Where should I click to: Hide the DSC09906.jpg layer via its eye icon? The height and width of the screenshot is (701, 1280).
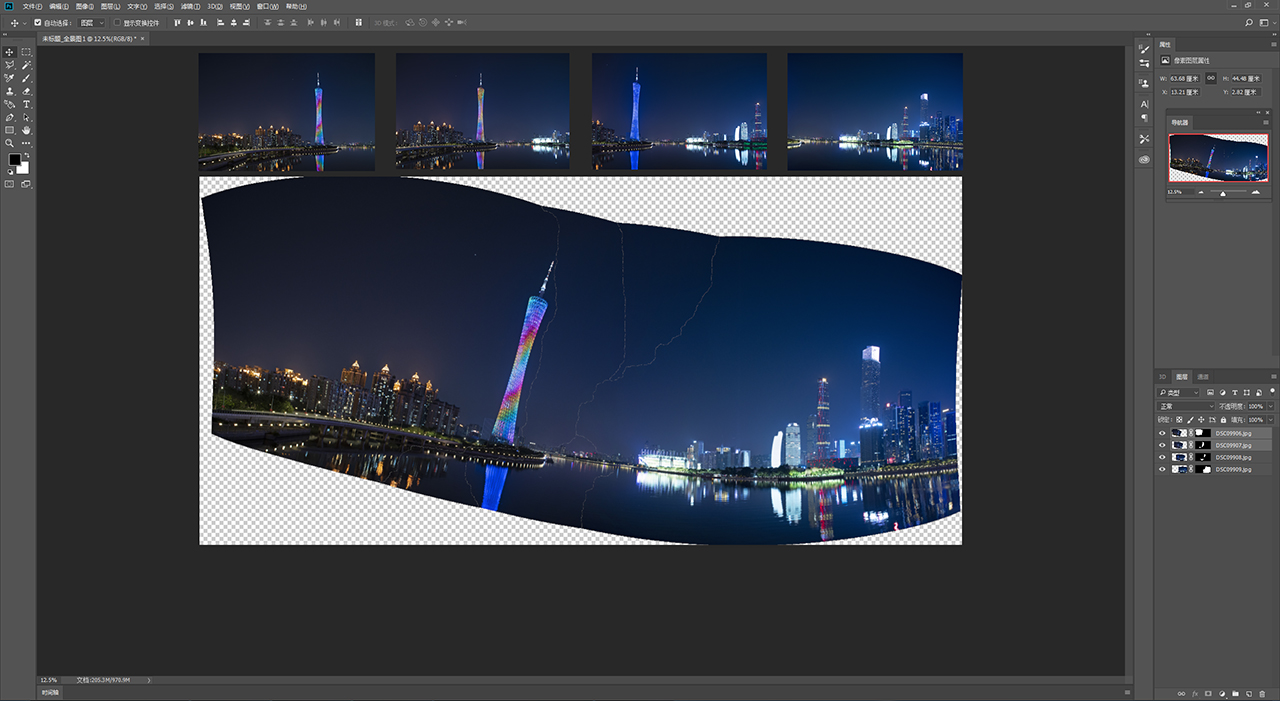click(1162, 433)
